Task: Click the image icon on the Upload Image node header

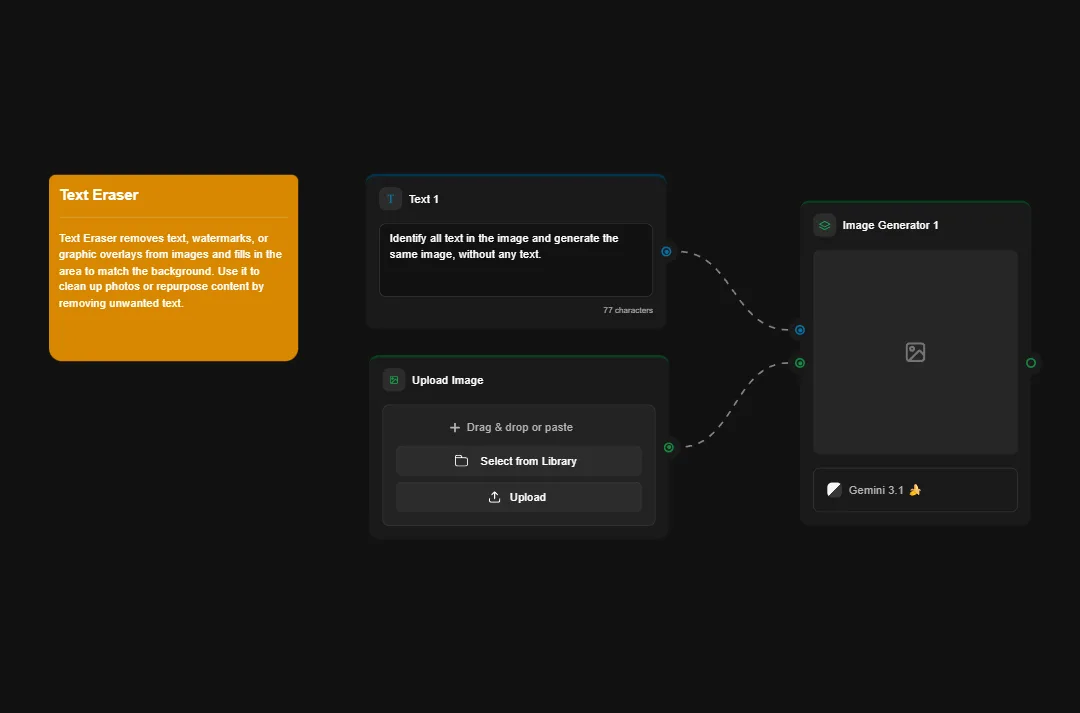Action: (392, 380)
